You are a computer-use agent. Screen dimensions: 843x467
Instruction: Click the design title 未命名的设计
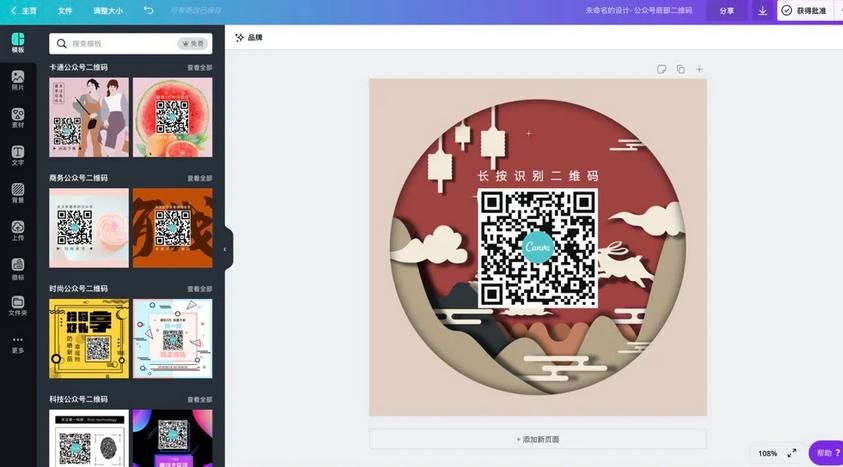coord(639,11)
